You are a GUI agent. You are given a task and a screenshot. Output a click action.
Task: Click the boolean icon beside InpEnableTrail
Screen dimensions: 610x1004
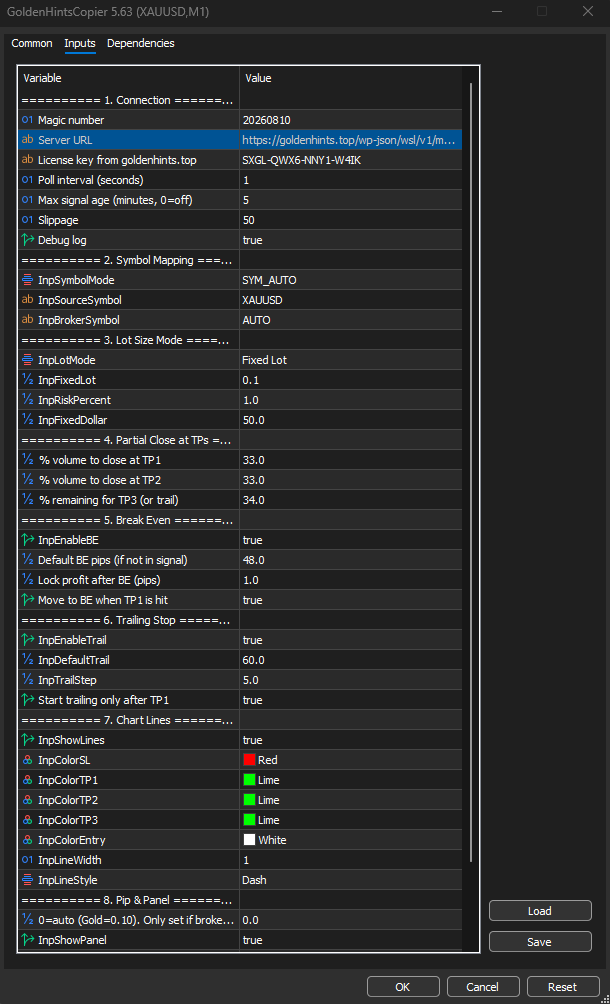[28, 640]
